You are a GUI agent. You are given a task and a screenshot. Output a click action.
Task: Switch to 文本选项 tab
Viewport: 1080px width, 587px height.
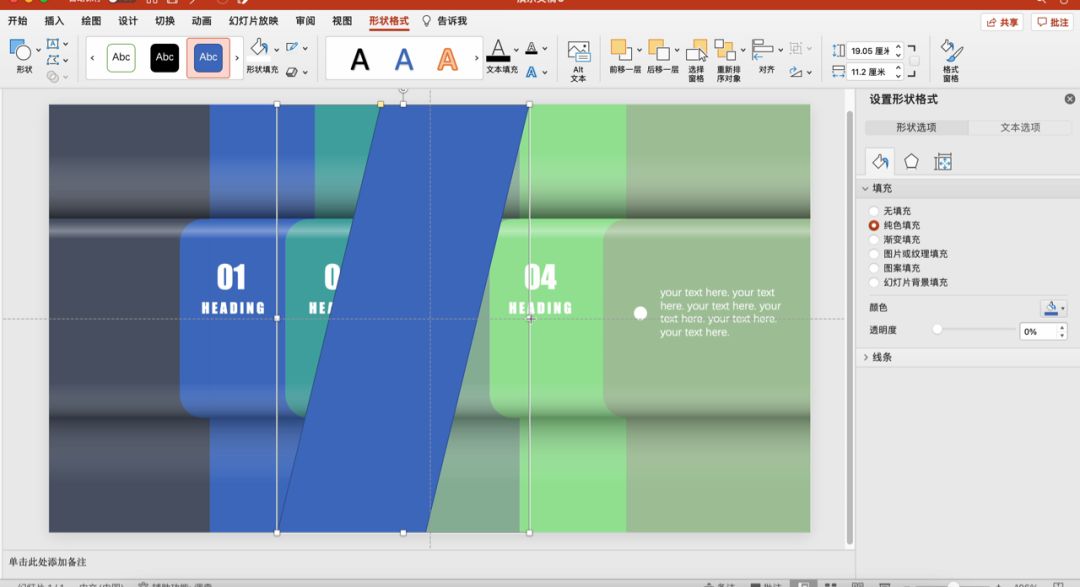1020,127
